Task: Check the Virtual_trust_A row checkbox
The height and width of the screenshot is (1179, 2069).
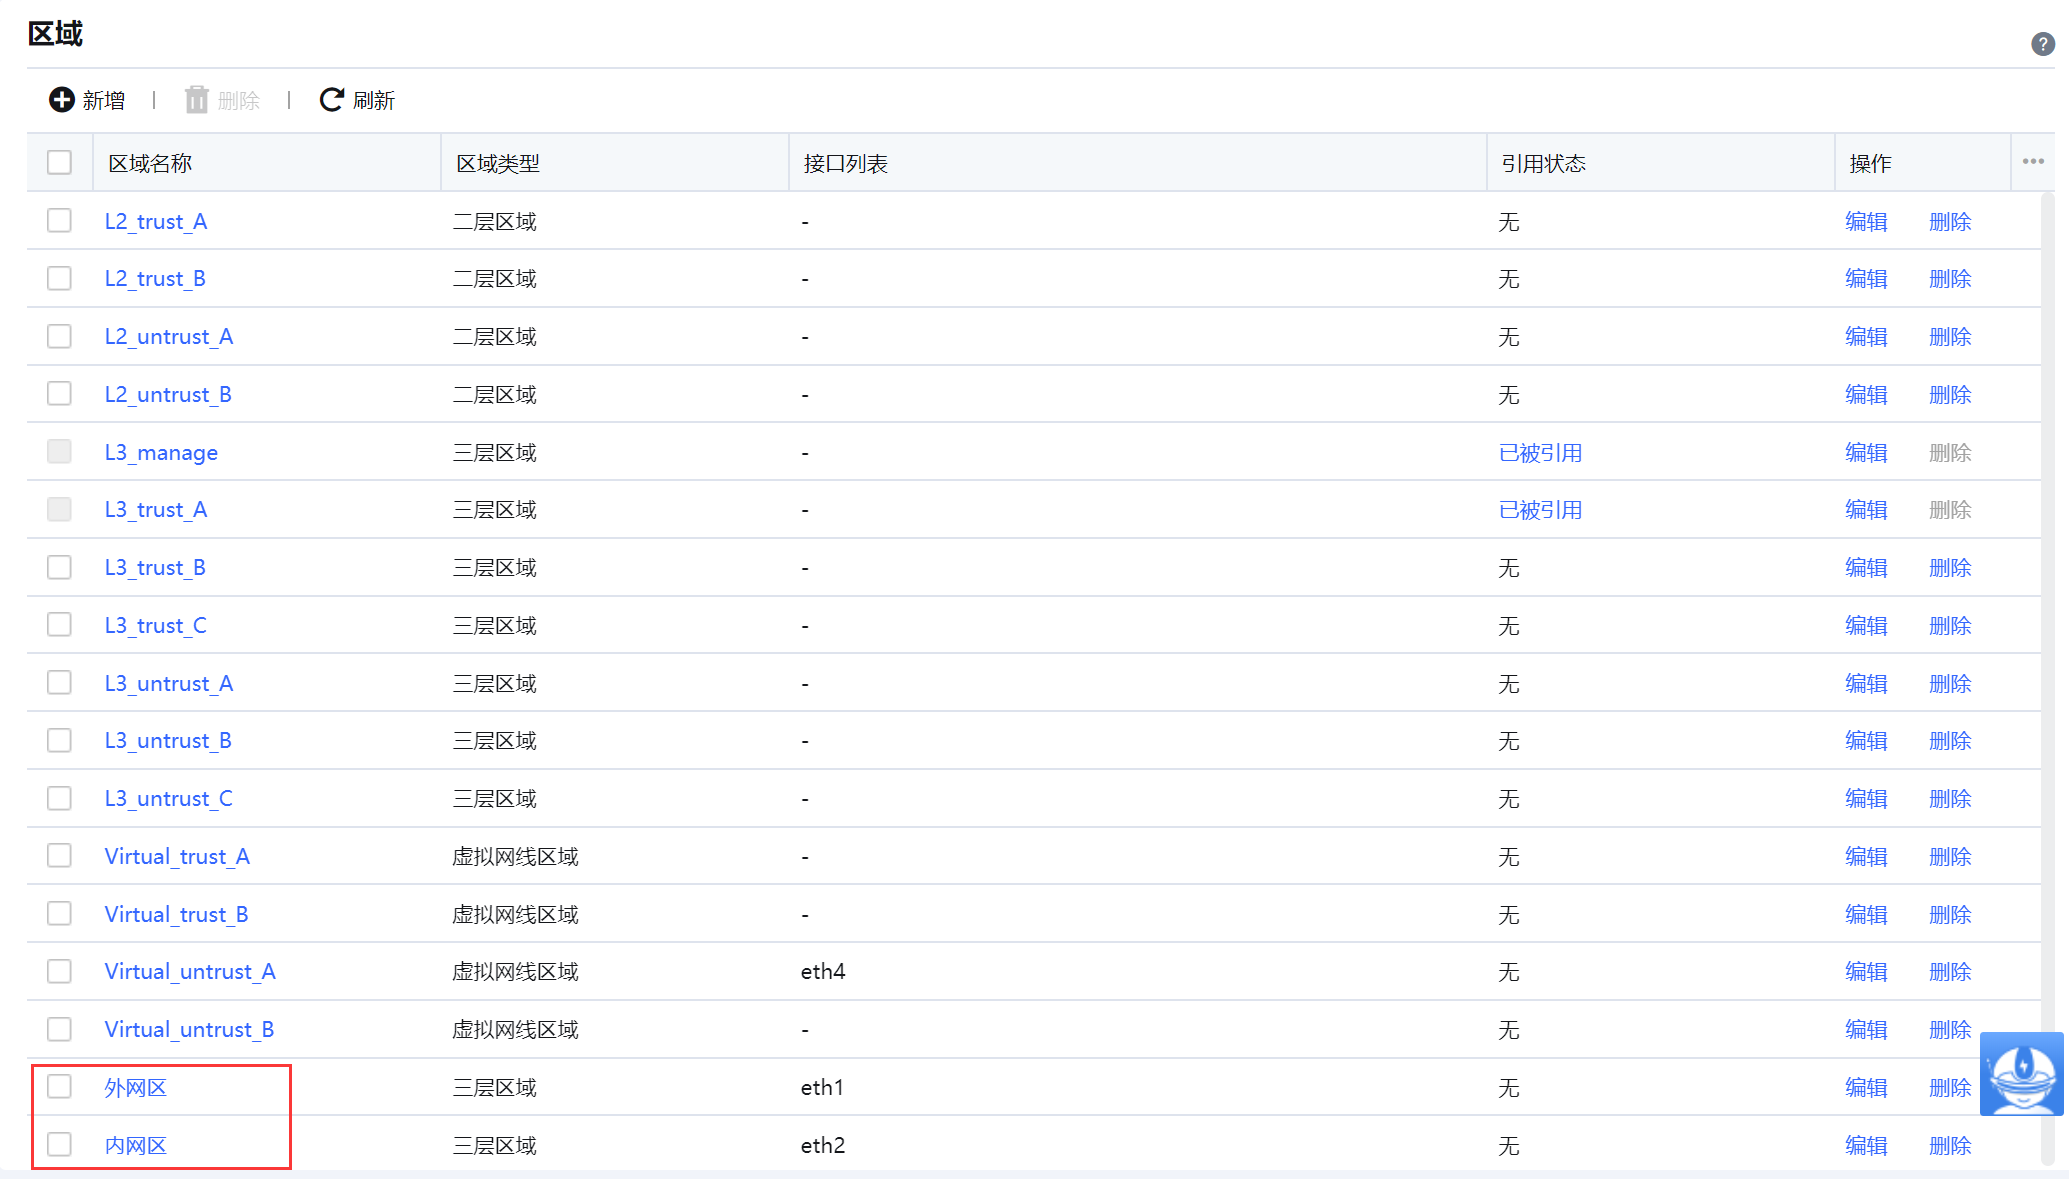Action: [60, 855]
